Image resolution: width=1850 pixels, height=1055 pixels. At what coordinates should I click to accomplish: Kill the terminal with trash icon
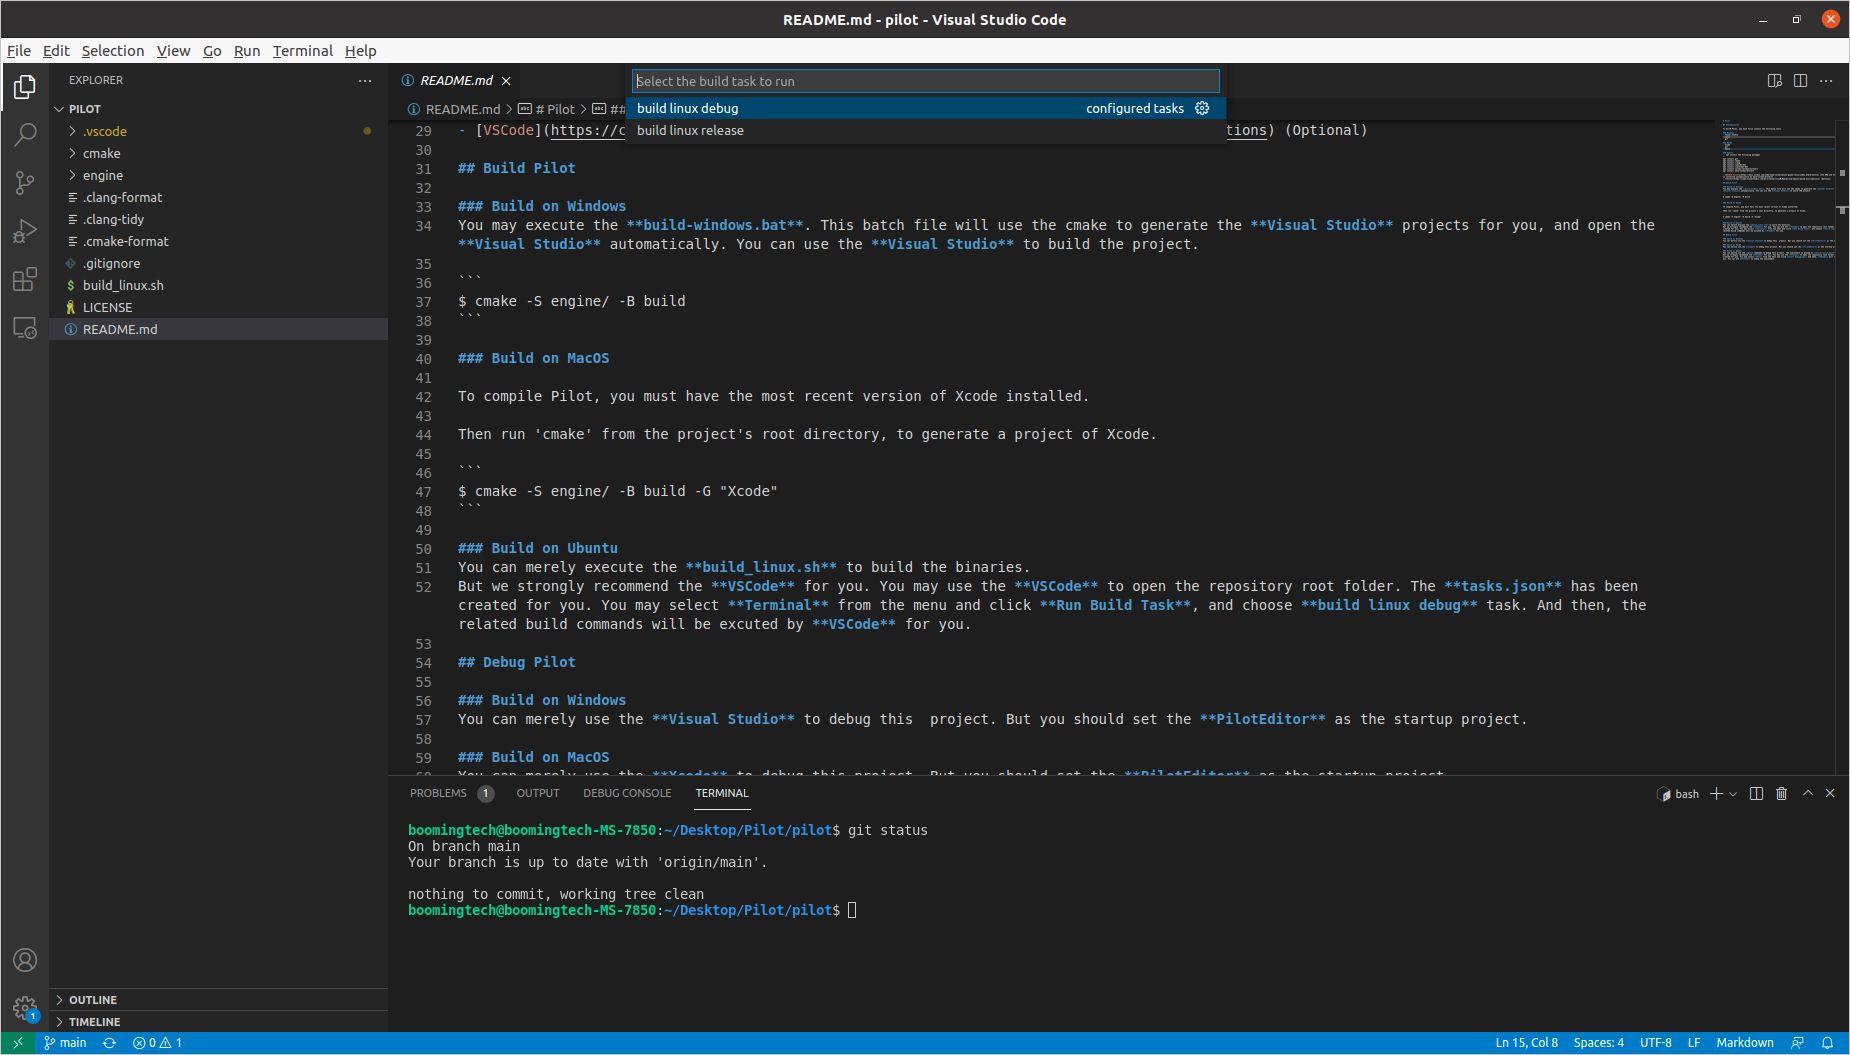click(1781, 793)
